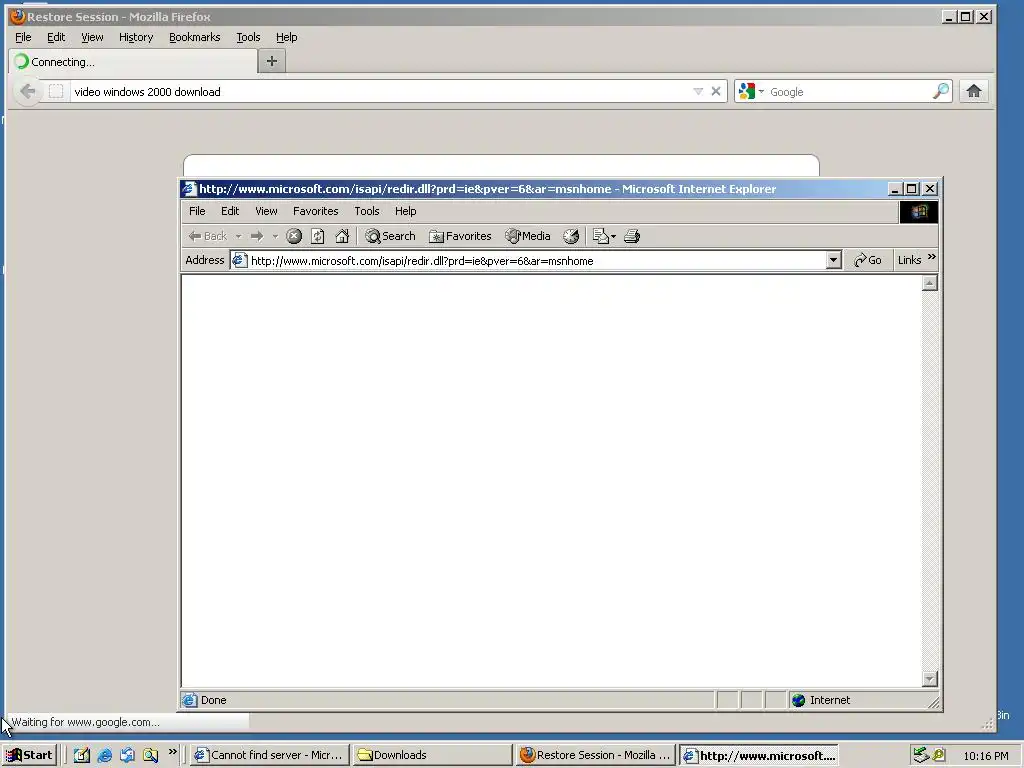Click the Go button next to address bar

(868, 261)
